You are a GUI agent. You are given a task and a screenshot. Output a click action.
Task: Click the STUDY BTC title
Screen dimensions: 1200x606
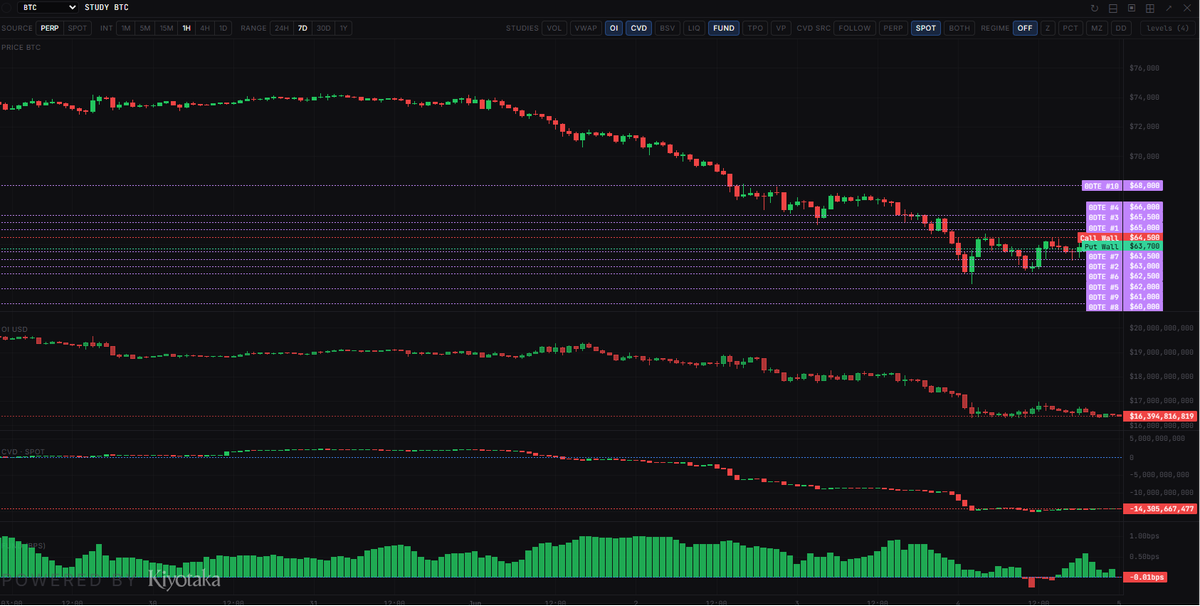(x=106, y=7)
